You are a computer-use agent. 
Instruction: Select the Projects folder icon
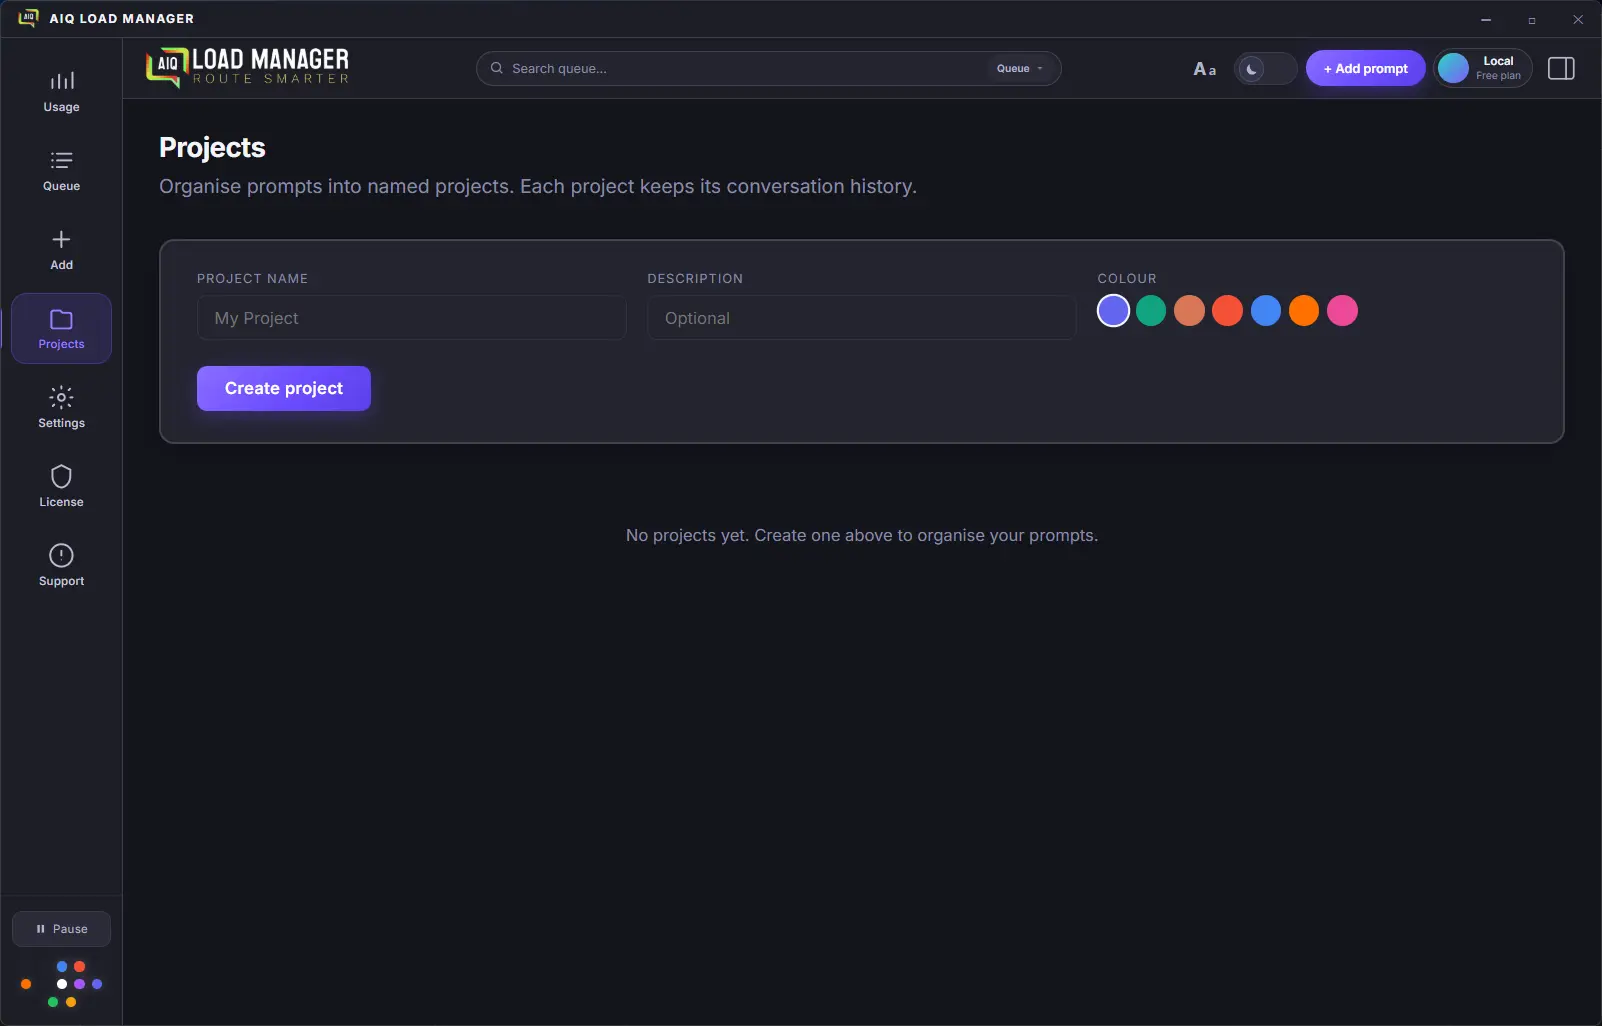click(61, 320)
